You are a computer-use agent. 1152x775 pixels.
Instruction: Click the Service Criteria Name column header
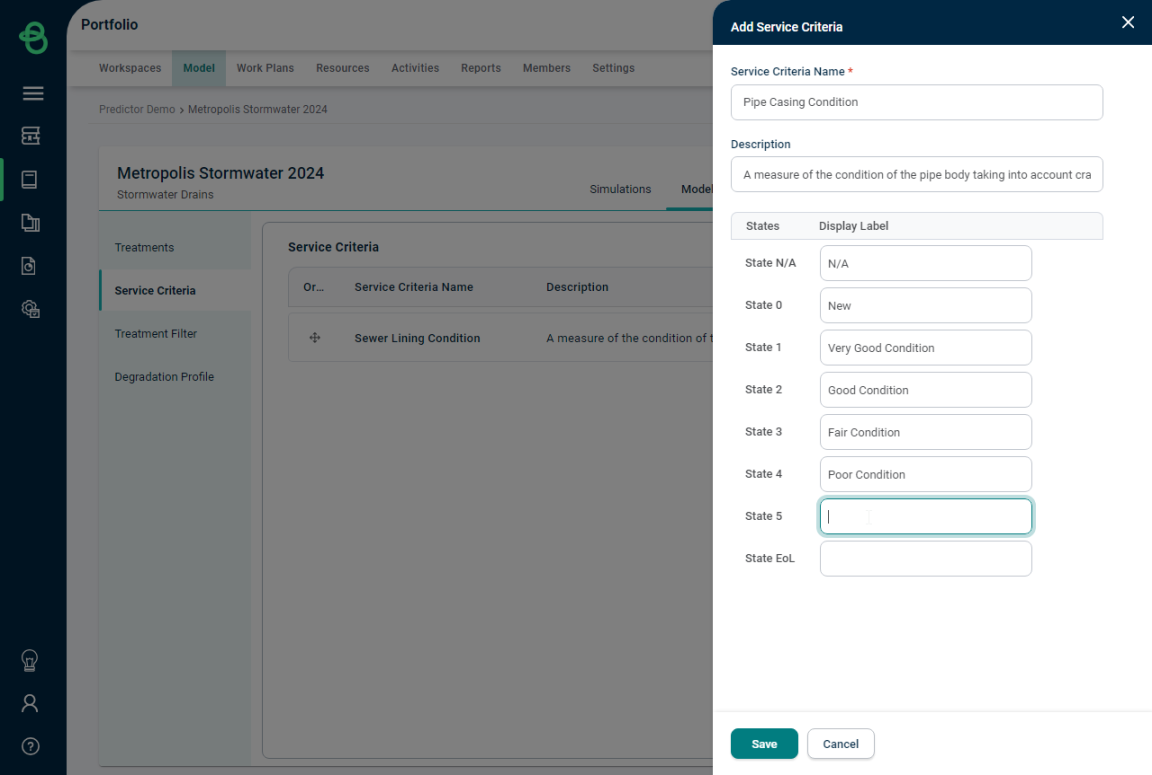(414, 287)
